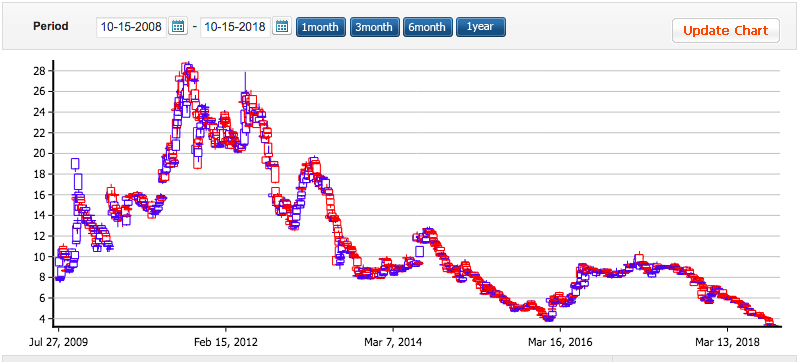The height and width of the screenshot is (362, 798).
Task: Click the end date field 10-15-2018
Action: (x=236, y=27)
